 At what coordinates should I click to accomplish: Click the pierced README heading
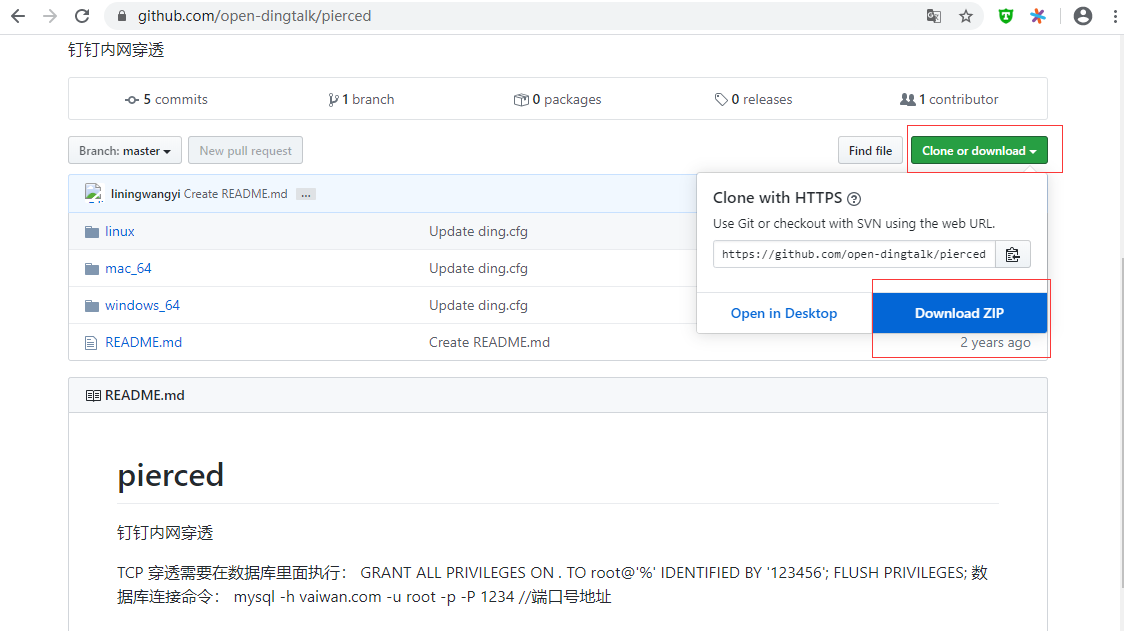point(171,476)
